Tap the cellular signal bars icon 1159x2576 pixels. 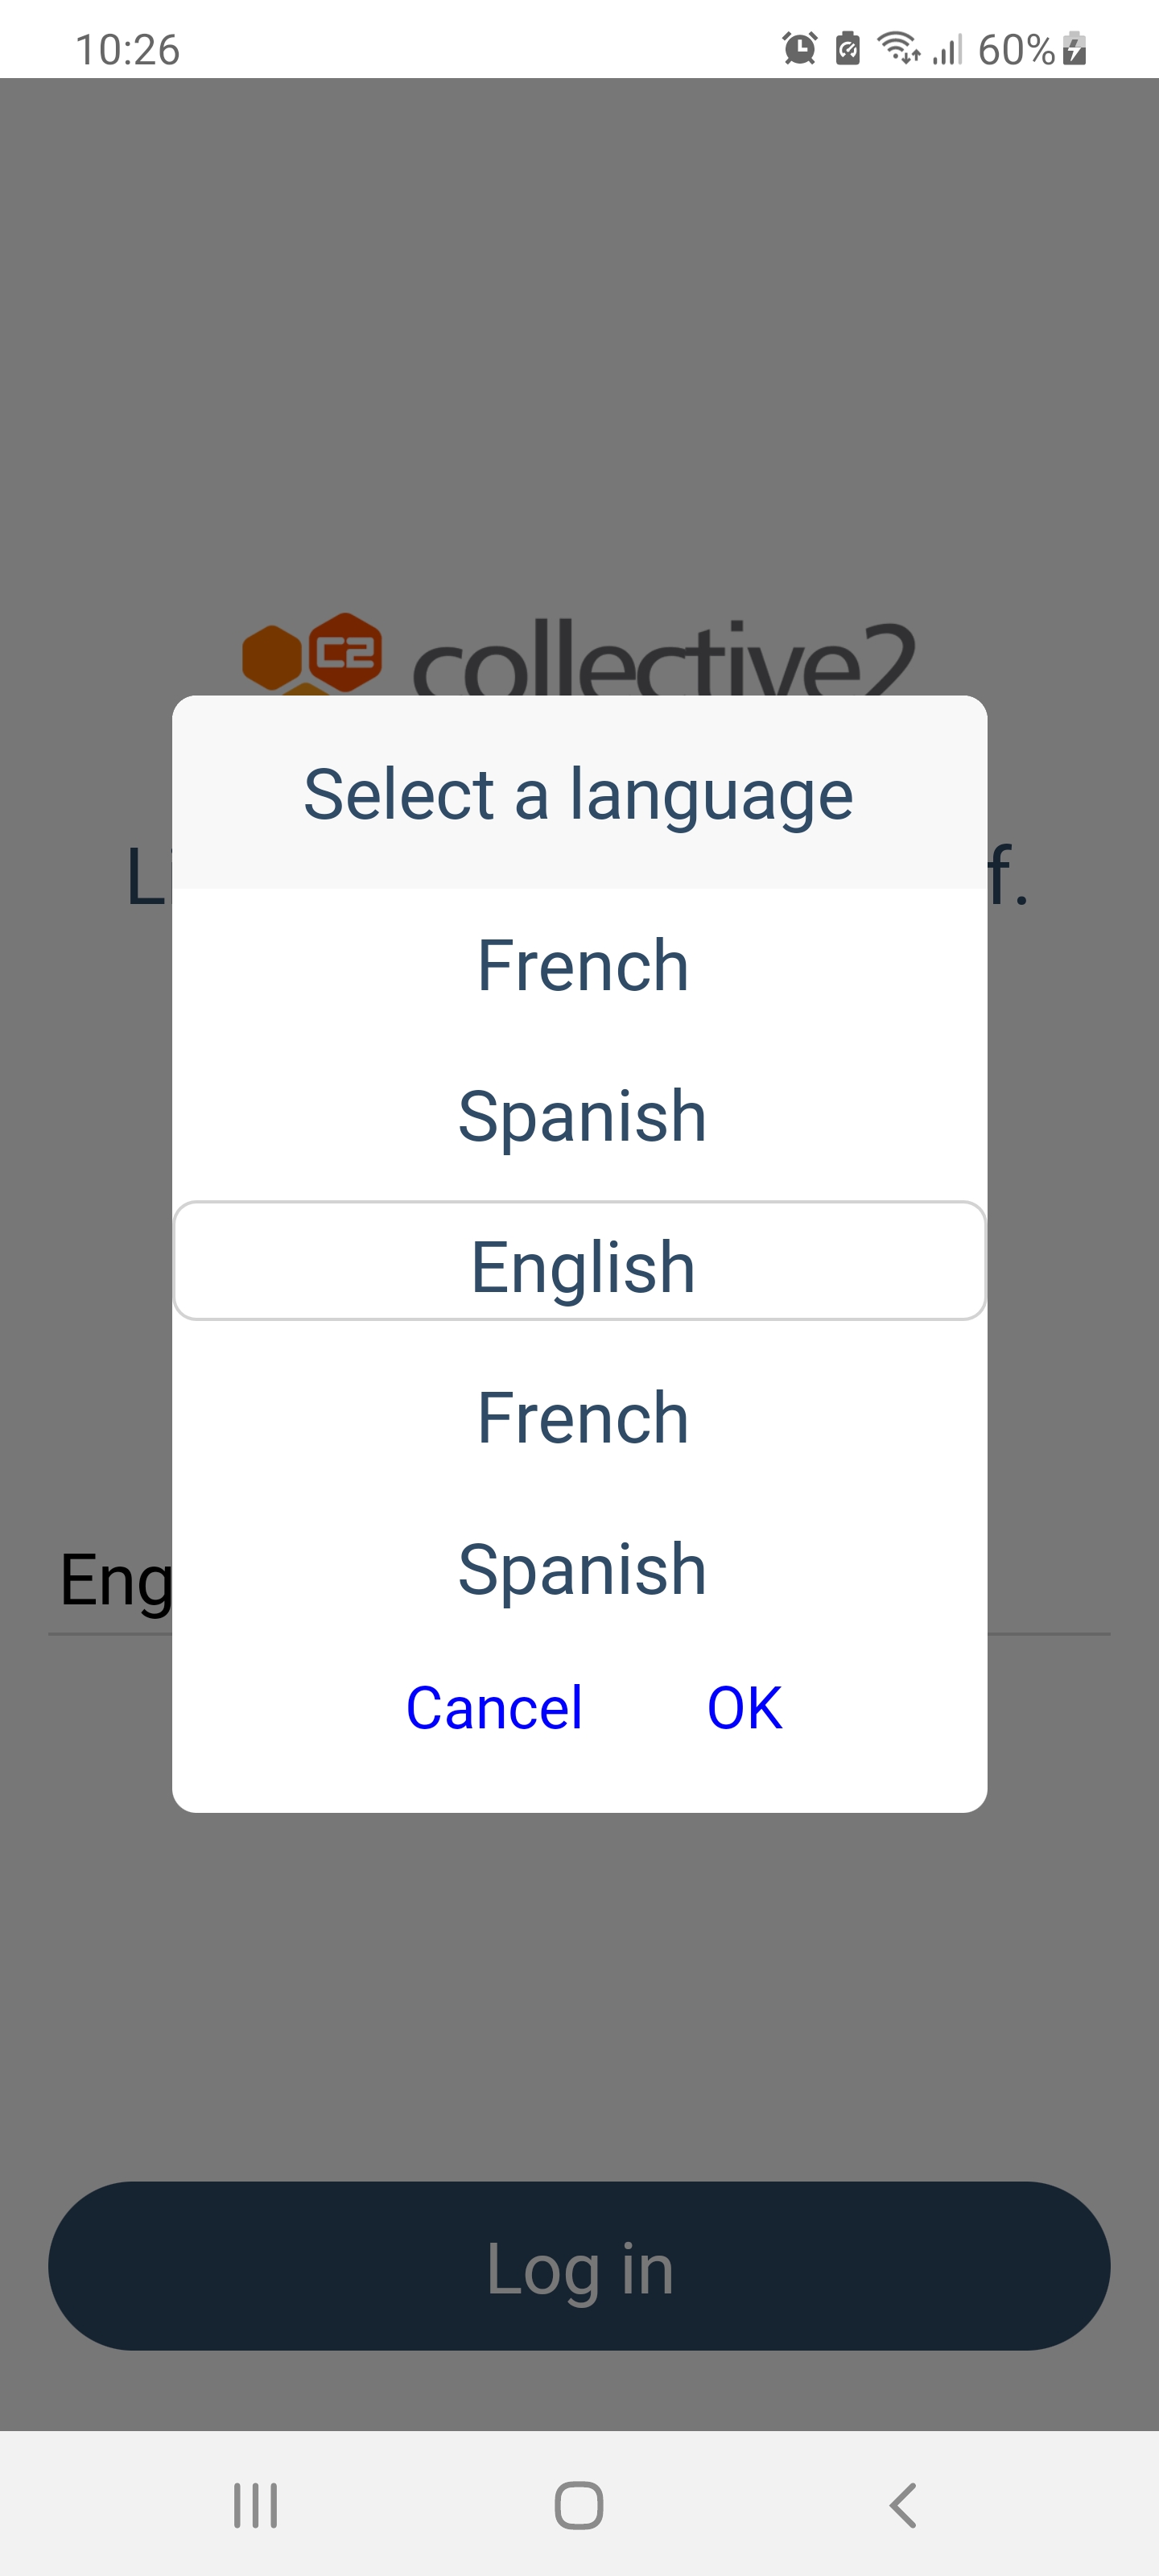pos(947,48)
